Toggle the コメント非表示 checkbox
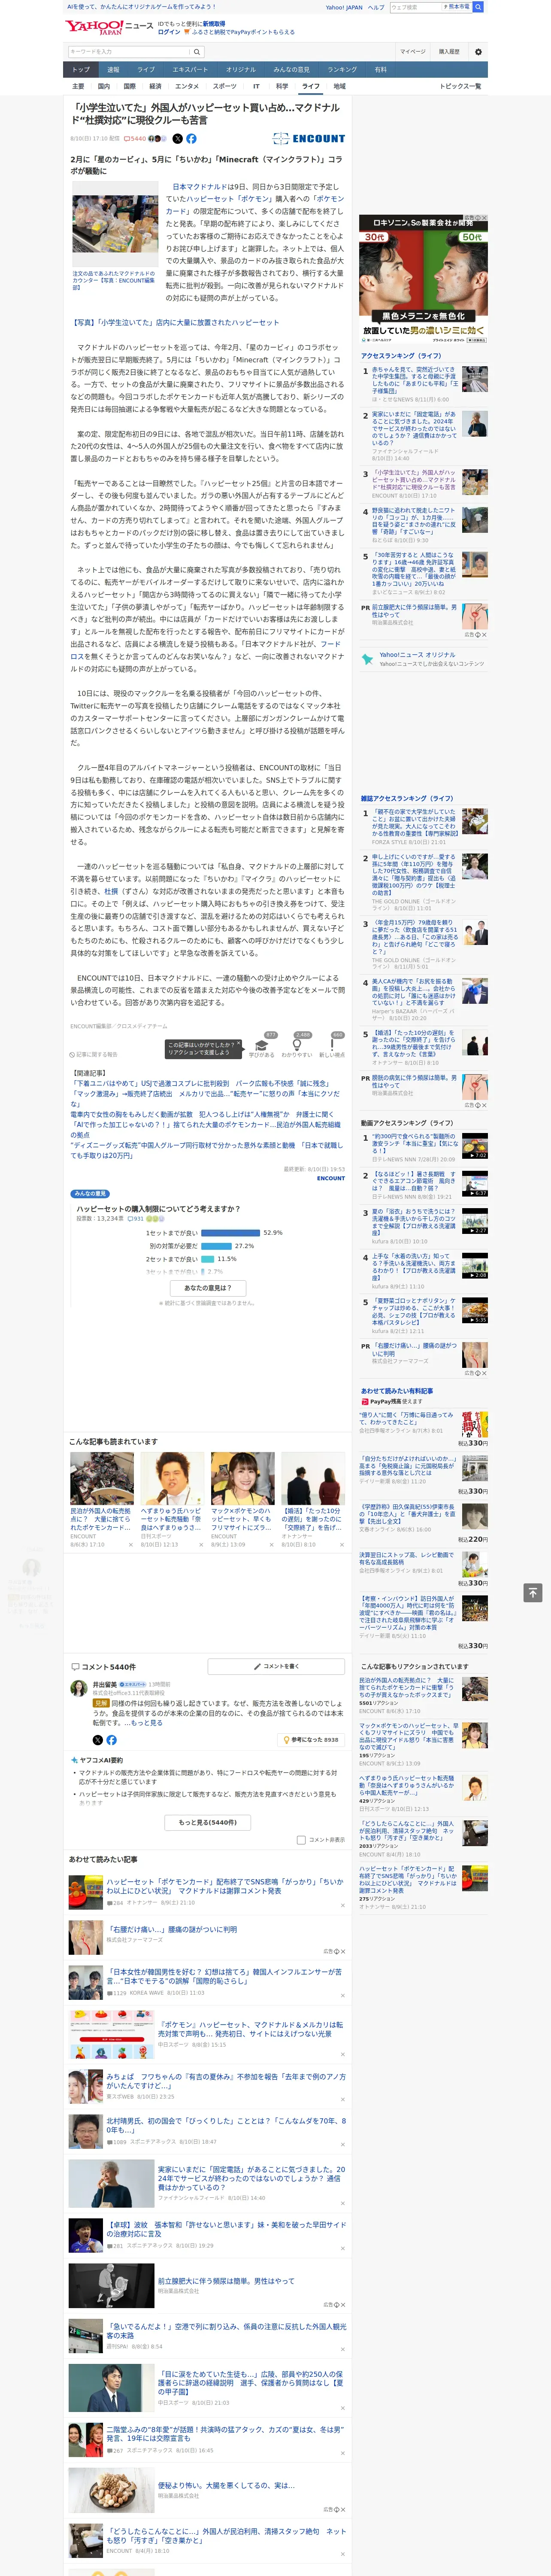The width and height of the screenshot is (551, 2576). [301, 1840]
